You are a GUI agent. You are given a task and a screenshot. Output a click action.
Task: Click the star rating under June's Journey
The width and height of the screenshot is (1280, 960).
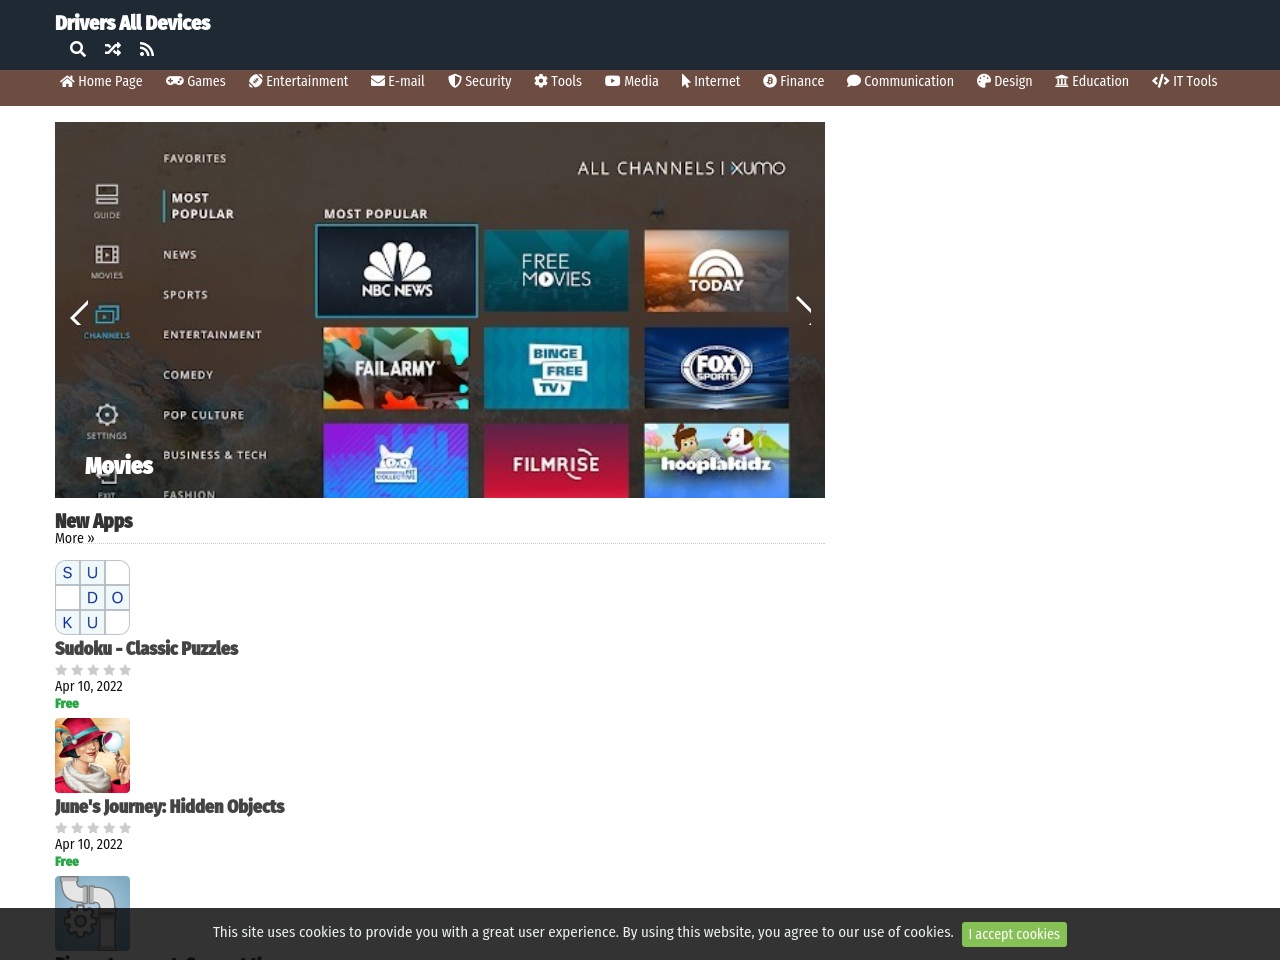[x=93, y=828]
